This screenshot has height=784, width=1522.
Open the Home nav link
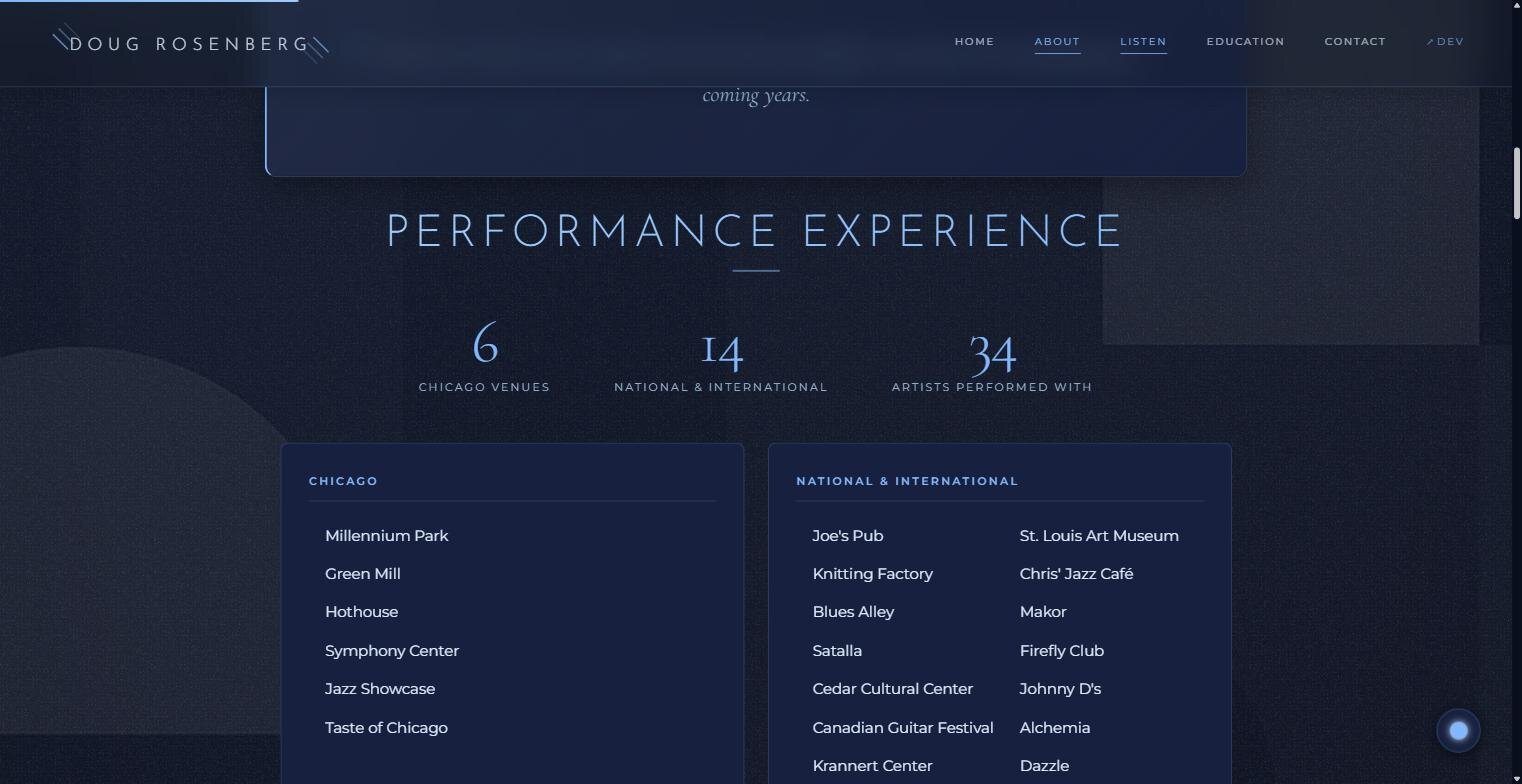point(974,42)
